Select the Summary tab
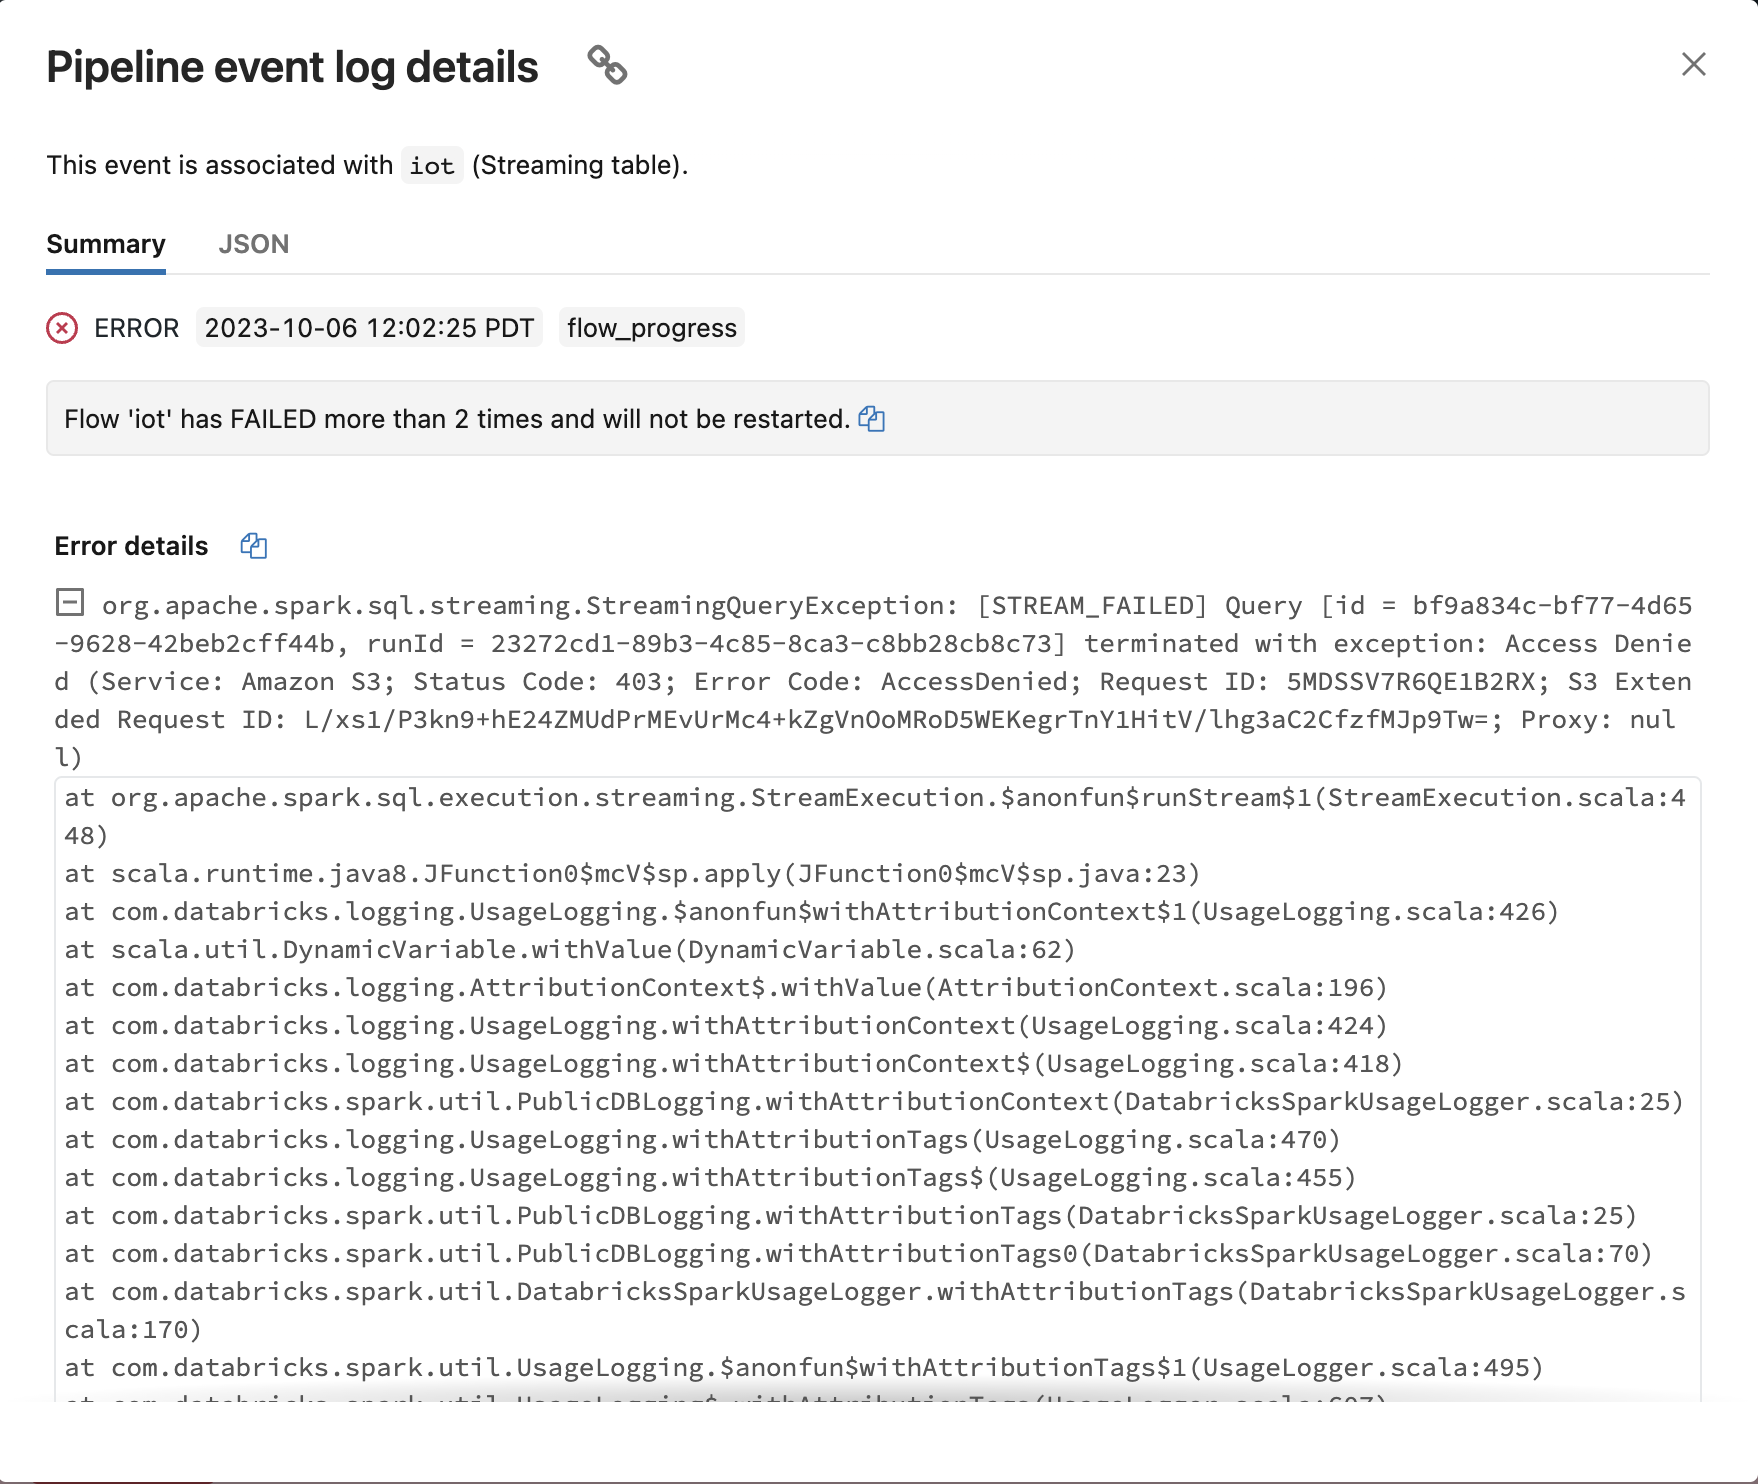Viewport: 1758px width, 1484px height. point(105,244)
